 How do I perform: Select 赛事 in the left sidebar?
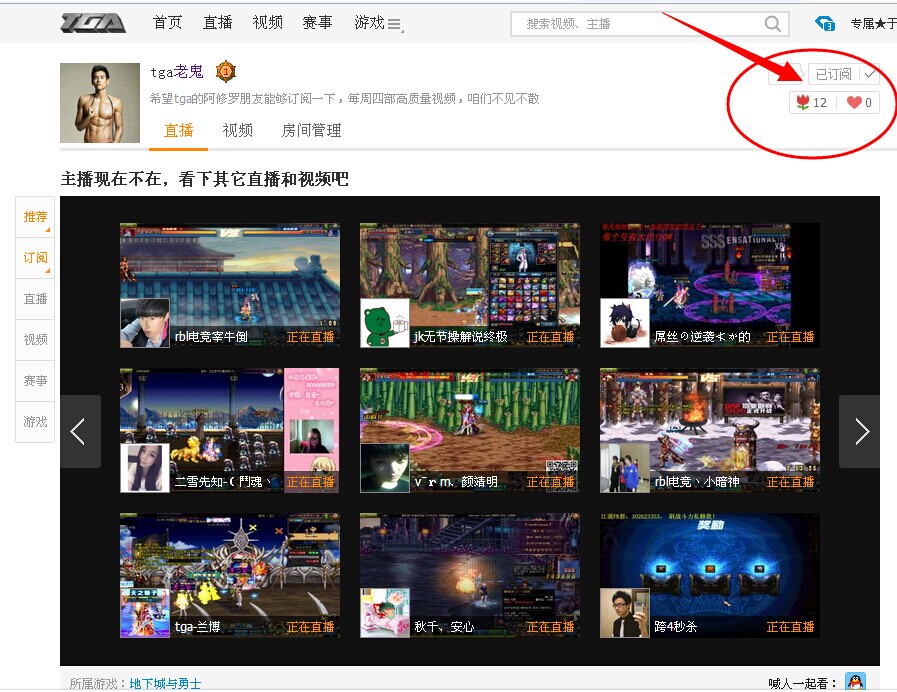[x=35, y=381]
